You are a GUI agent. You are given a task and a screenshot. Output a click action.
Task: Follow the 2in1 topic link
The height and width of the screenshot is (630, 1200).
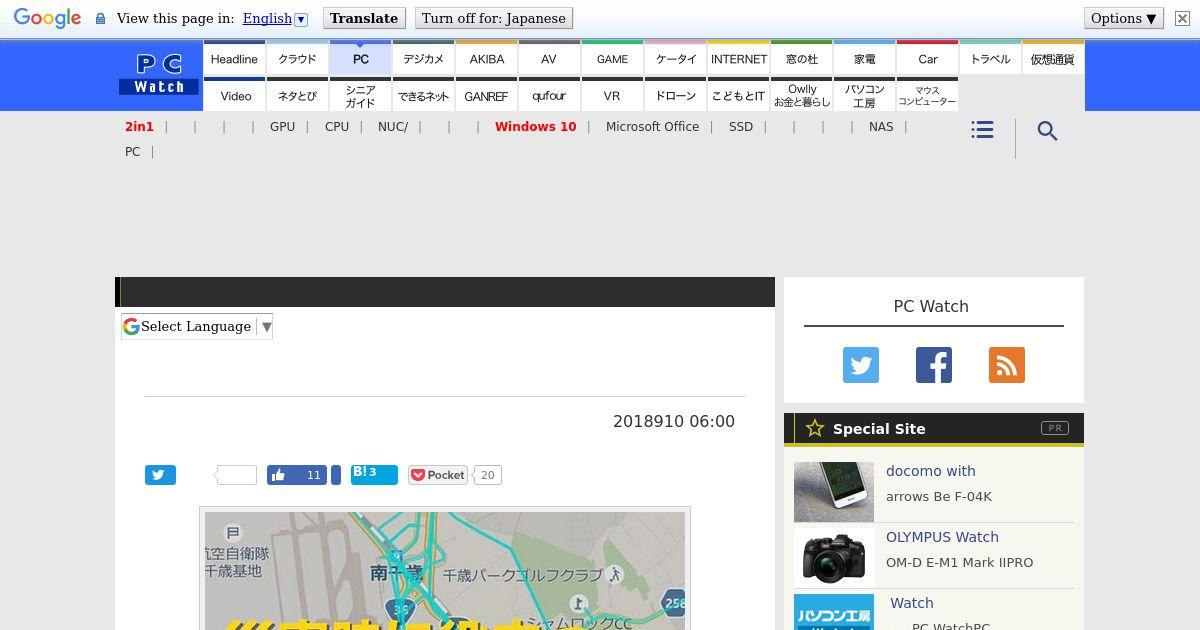[x=139, y=127]
